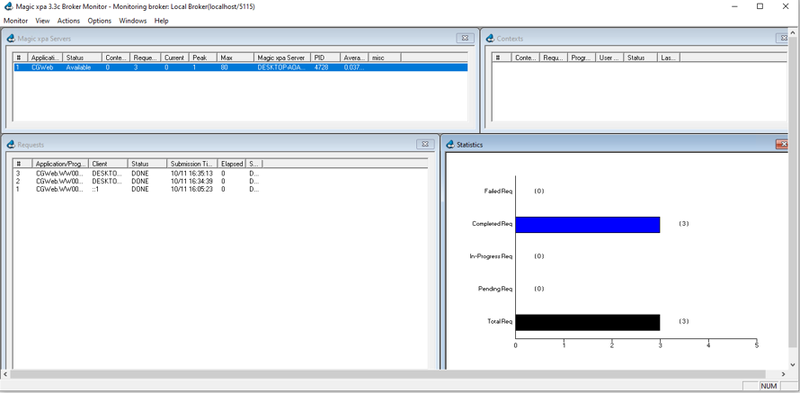Click the Status column header in Requests
The height and width of the screenshot is (393, 800).
click(147, 164)
